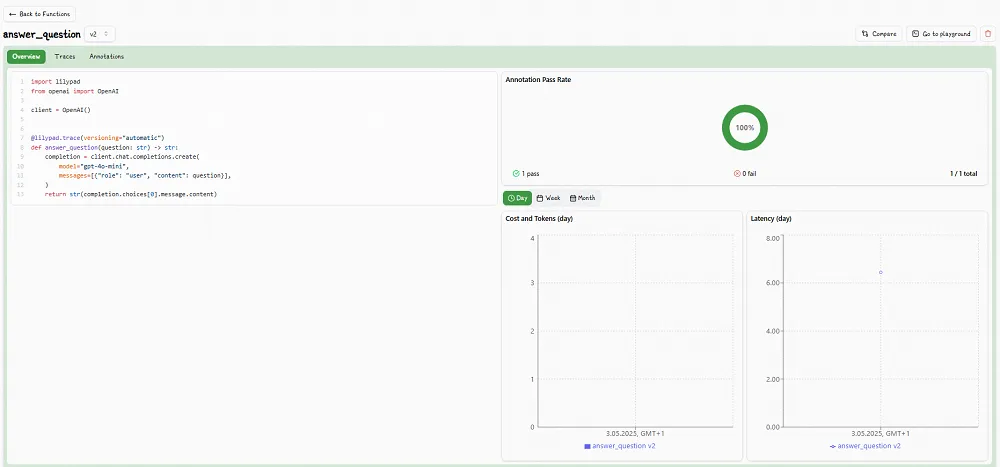Screen dimensions: 1000x467
Task: Switch the time range to Week
Action: click(x=548, y=198)
